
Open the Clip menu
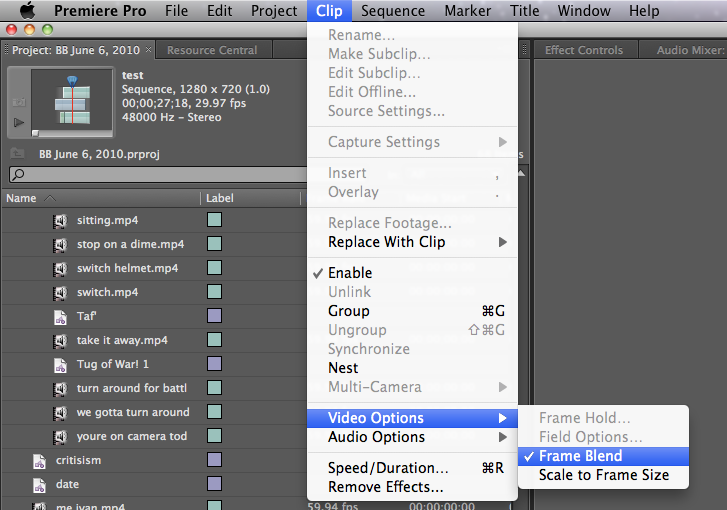329,11
